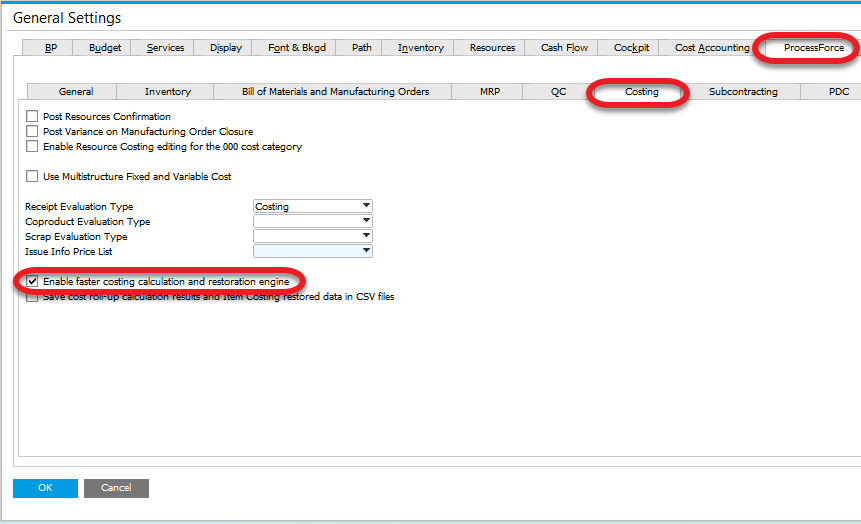
Task: Open the QC sub-tab
Action: click(558, 92)
